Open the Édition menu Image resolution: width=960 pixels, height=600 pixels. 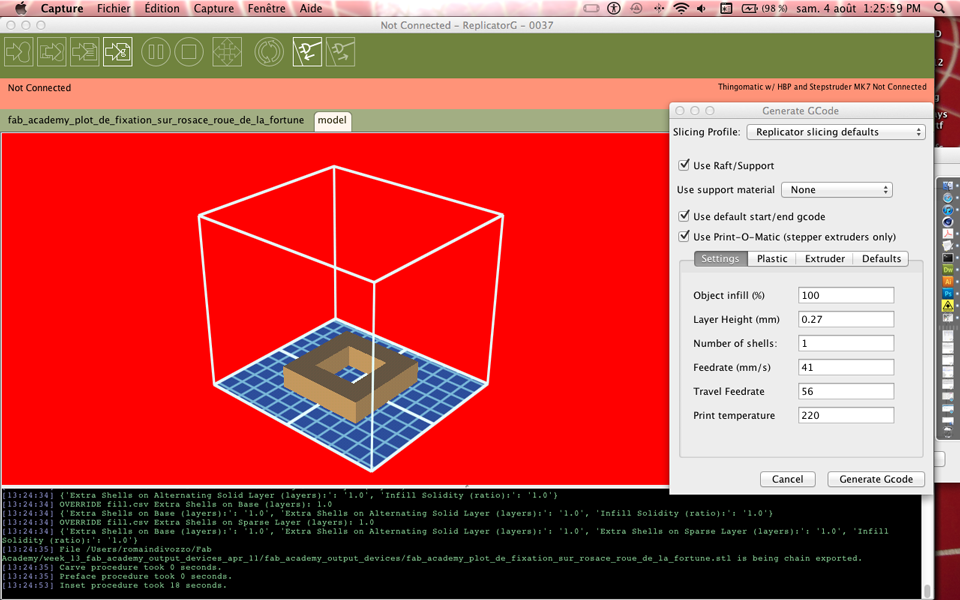[x=162, y=8]
